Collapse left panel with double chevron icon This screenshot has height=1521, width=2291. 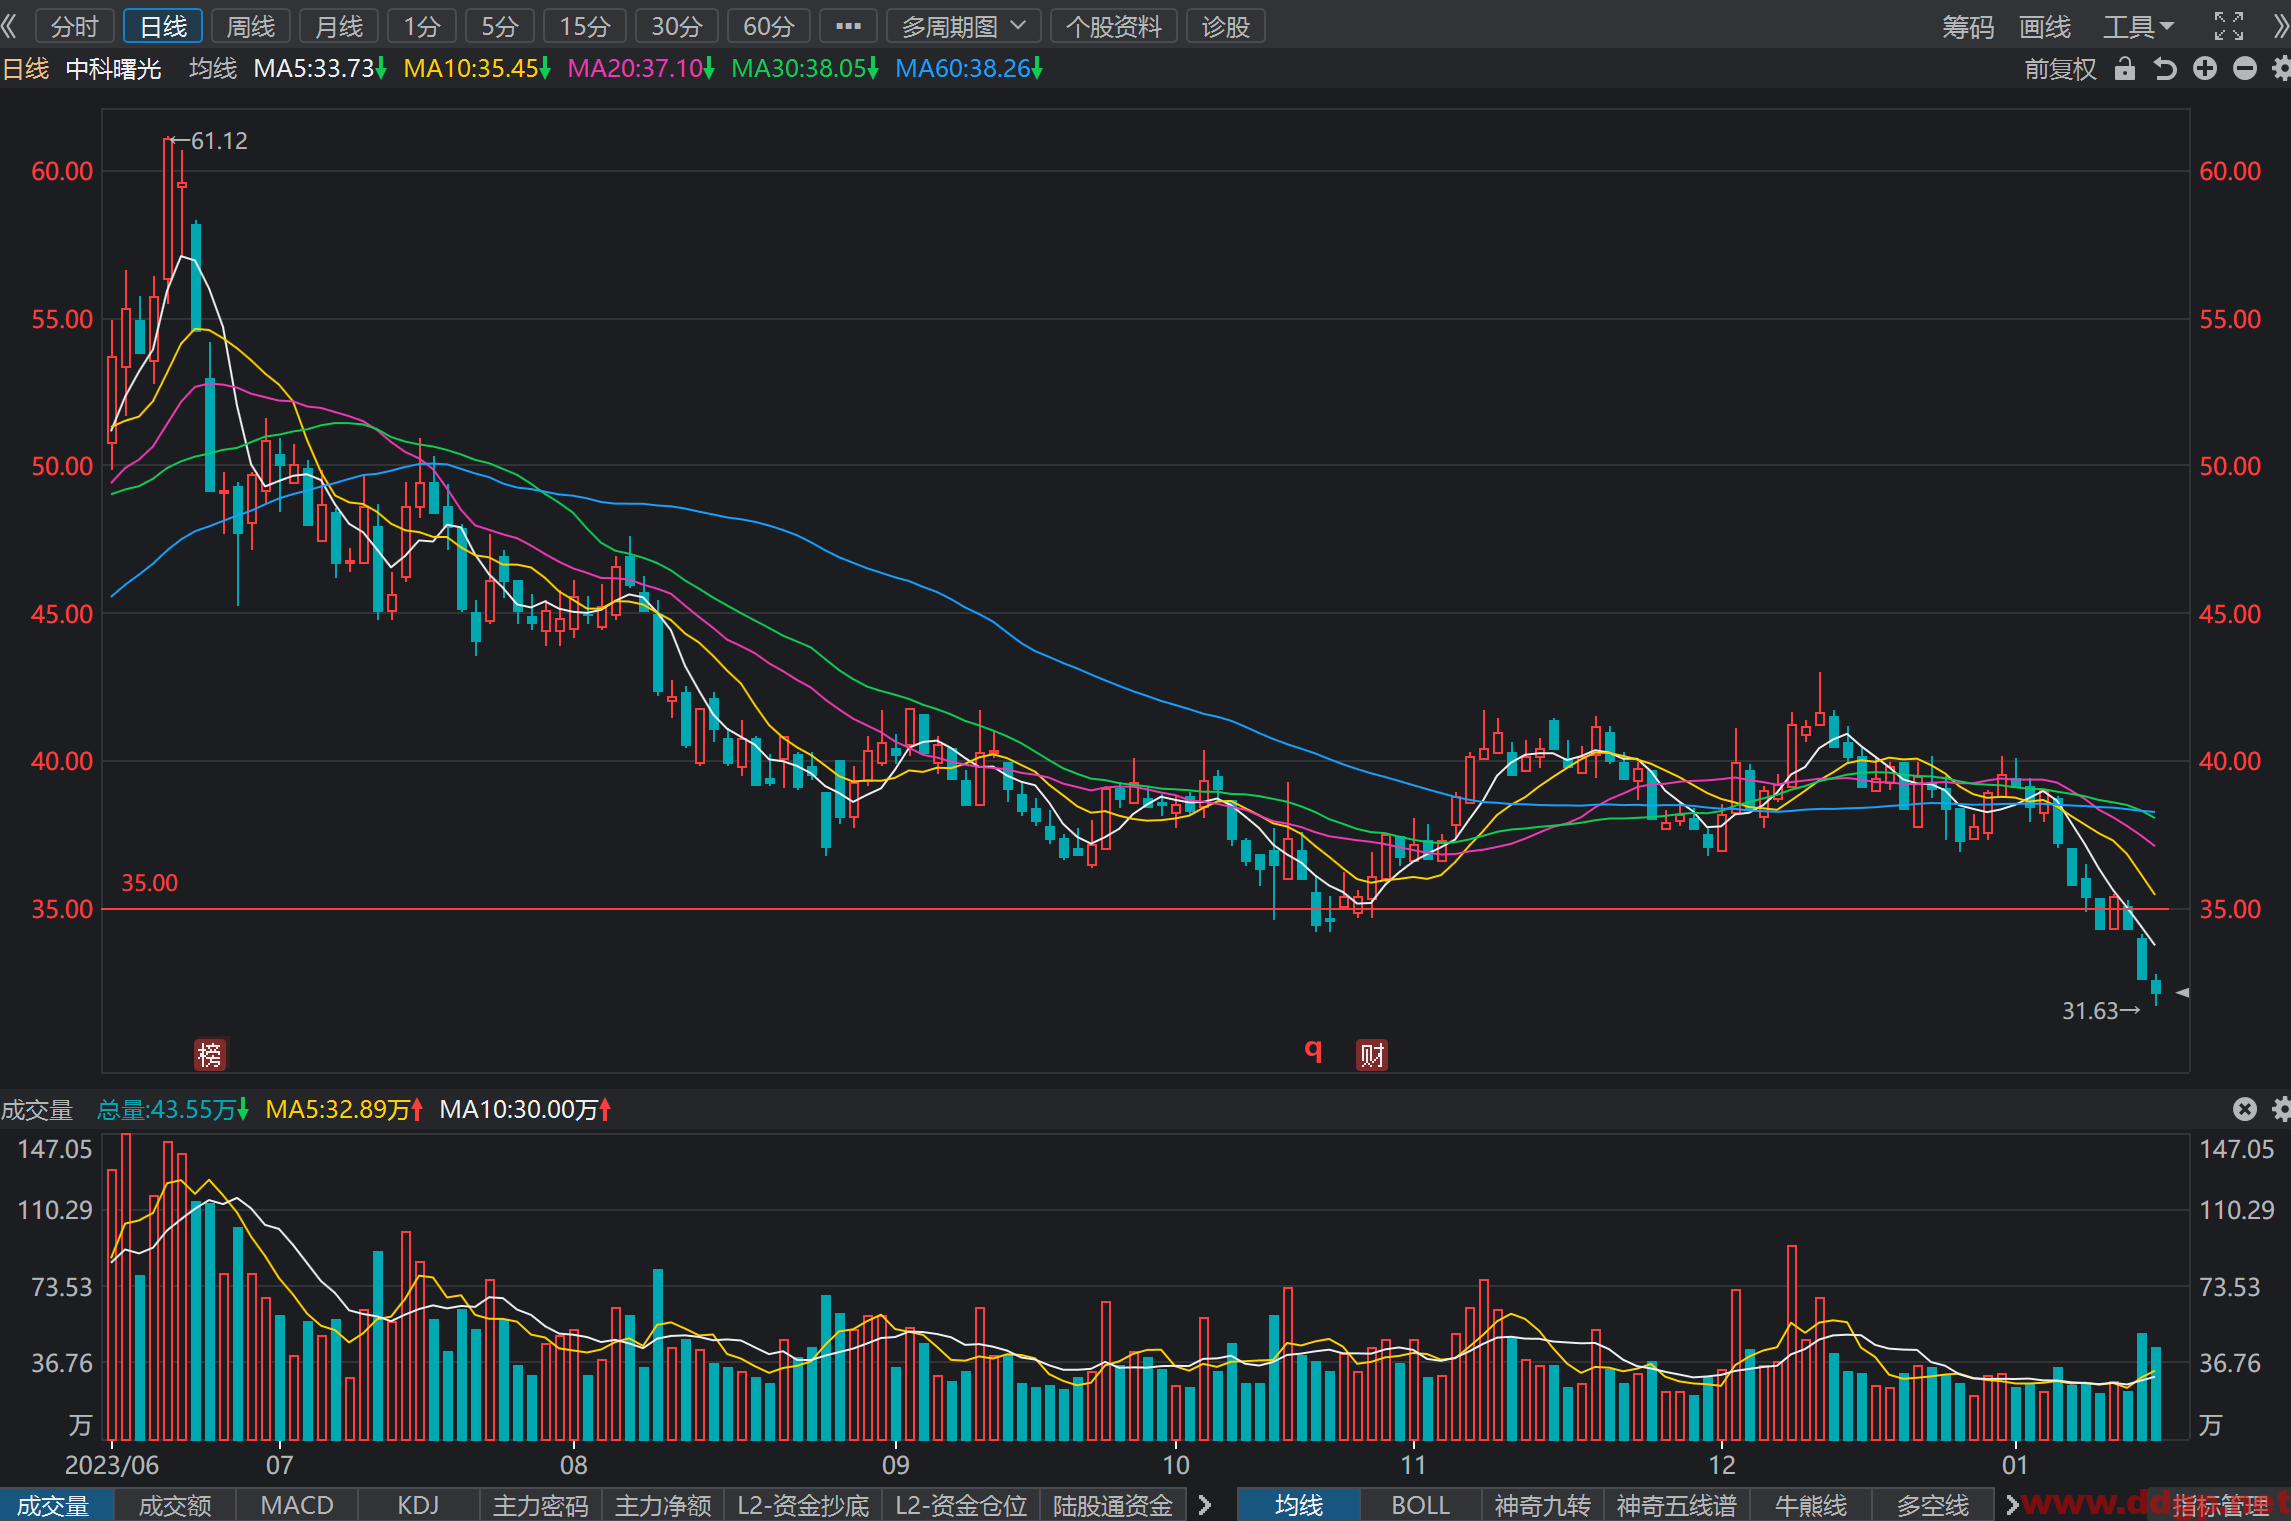pyautogui.click(x=9, y=26)
